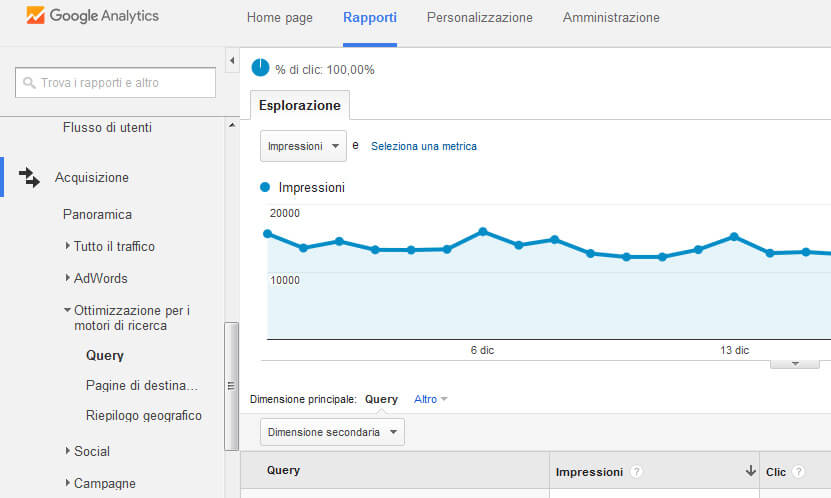
Task: Open the help icon next to Impressioni column
Action: click(x=636, y=472)
